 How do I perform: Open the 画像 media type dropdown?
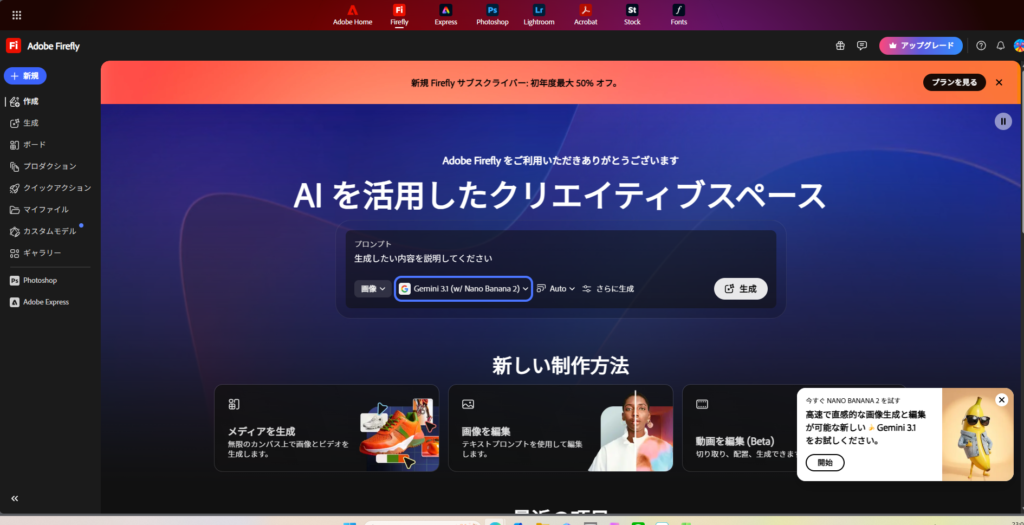[x=373, y=288]
